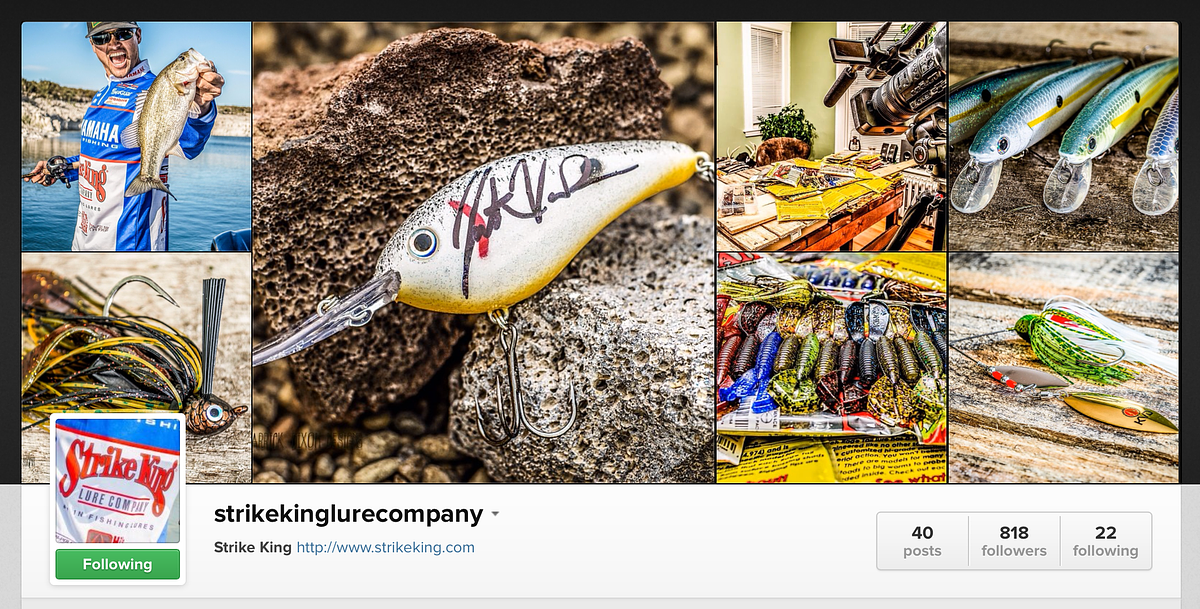Image resolution: width=1200 pixels, height=609 pixels.
Task: View the 40 posts count
Action: [x=922, y=541]
